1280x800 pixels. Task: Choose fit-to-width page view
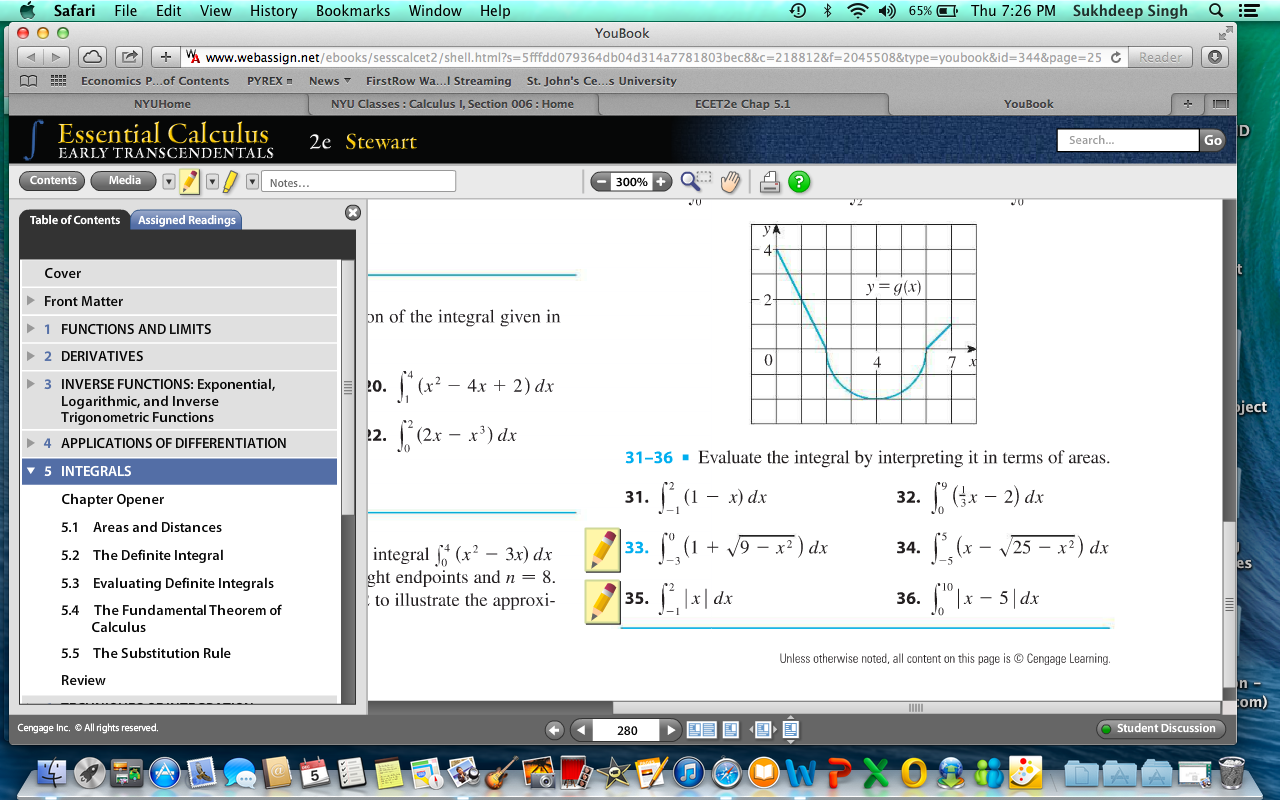point(763,730)
